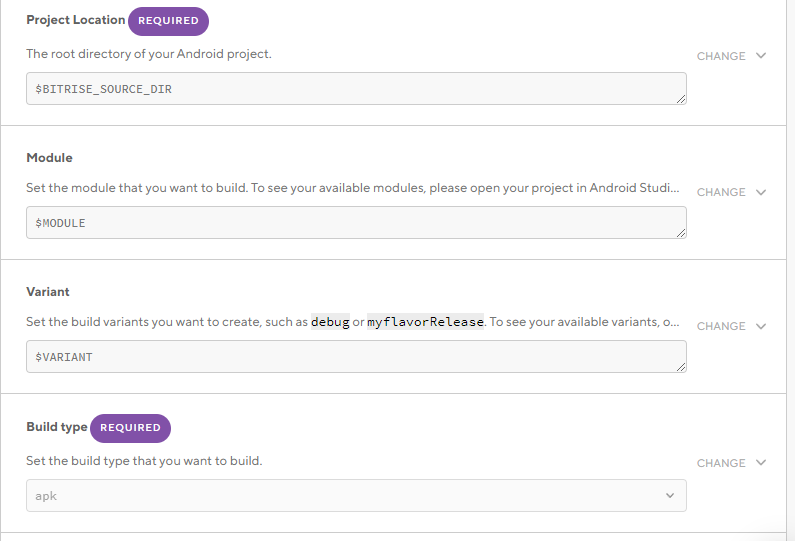The image size is (795, 541).
Task: Expand the Project Location chevron
Action: 761,56
